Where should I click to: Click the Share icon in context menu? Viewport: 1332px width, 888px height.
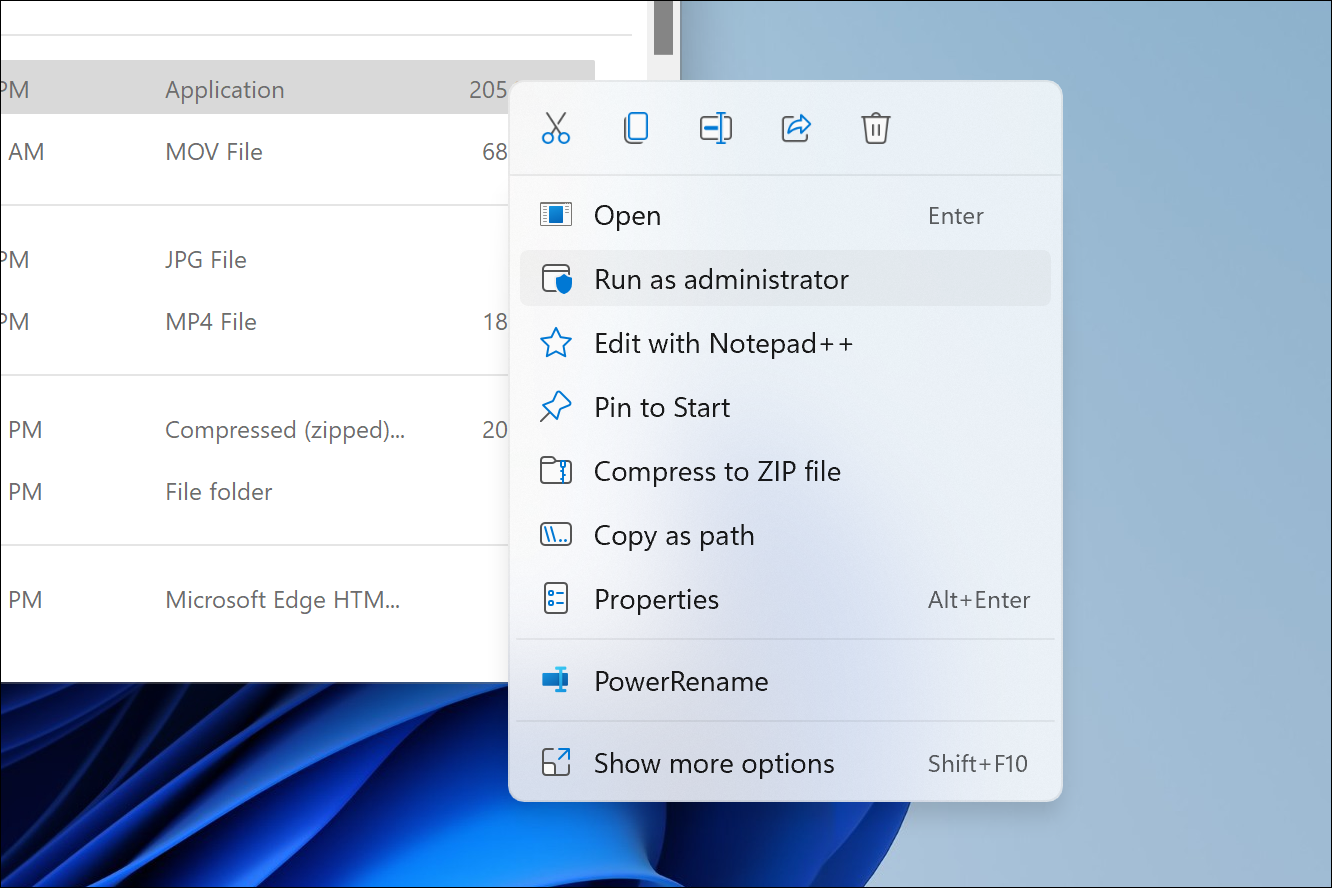tap(796, 128)
